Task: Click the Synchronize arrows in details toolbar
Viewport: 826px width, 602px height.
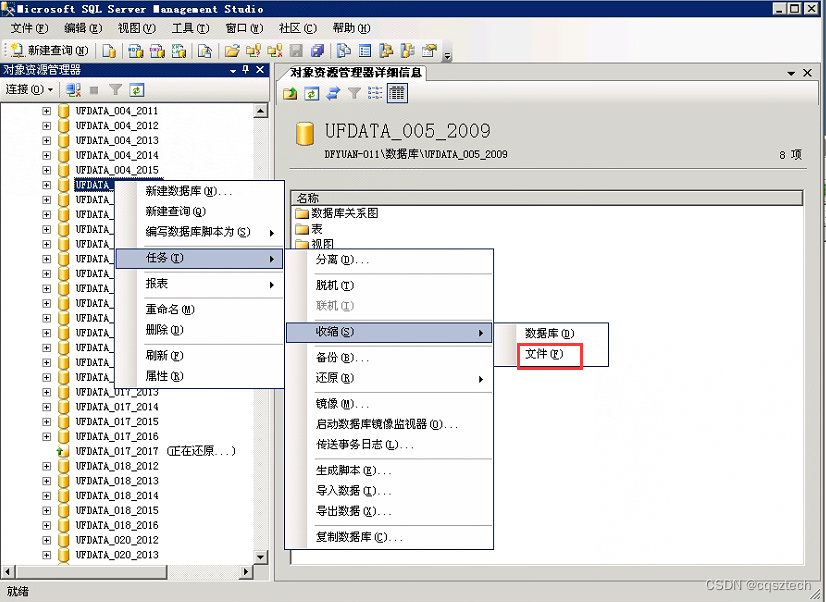Action: 333,94
